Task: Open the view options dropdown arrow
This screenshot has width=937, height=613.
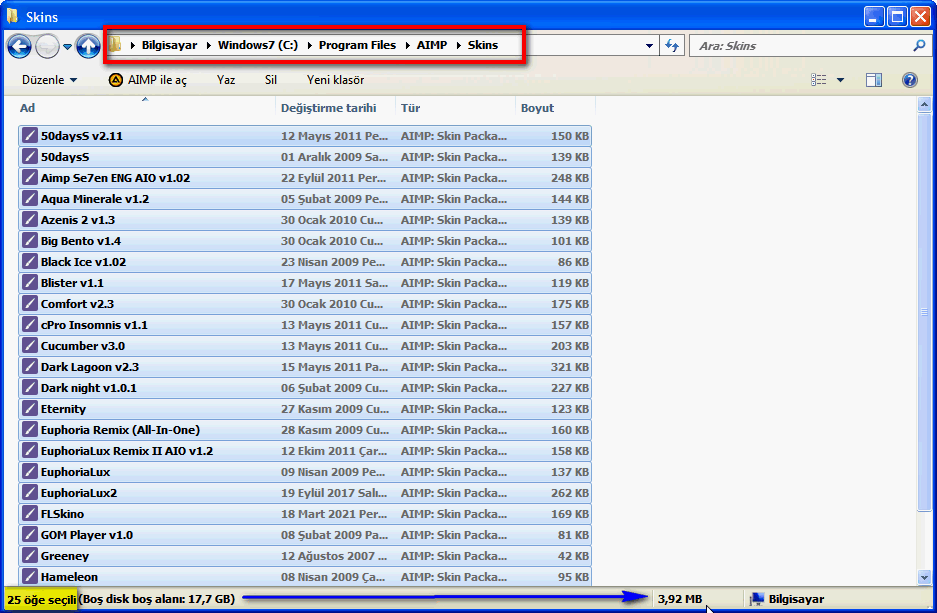Action: (x=840, y=79)
